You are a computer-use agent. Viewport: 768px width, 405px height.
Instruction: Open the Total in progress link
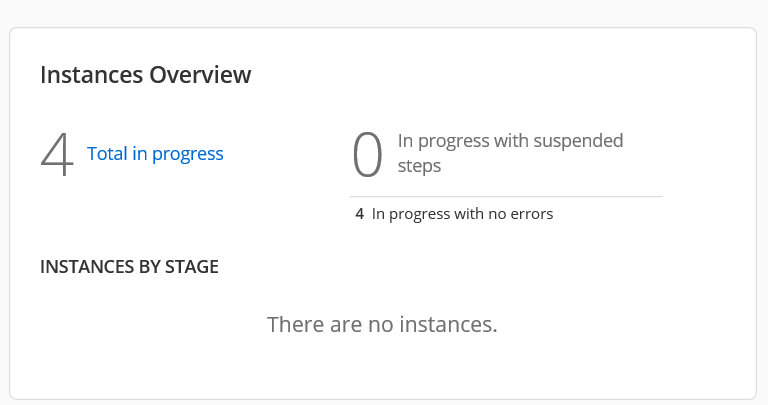[x=155, y=154]
